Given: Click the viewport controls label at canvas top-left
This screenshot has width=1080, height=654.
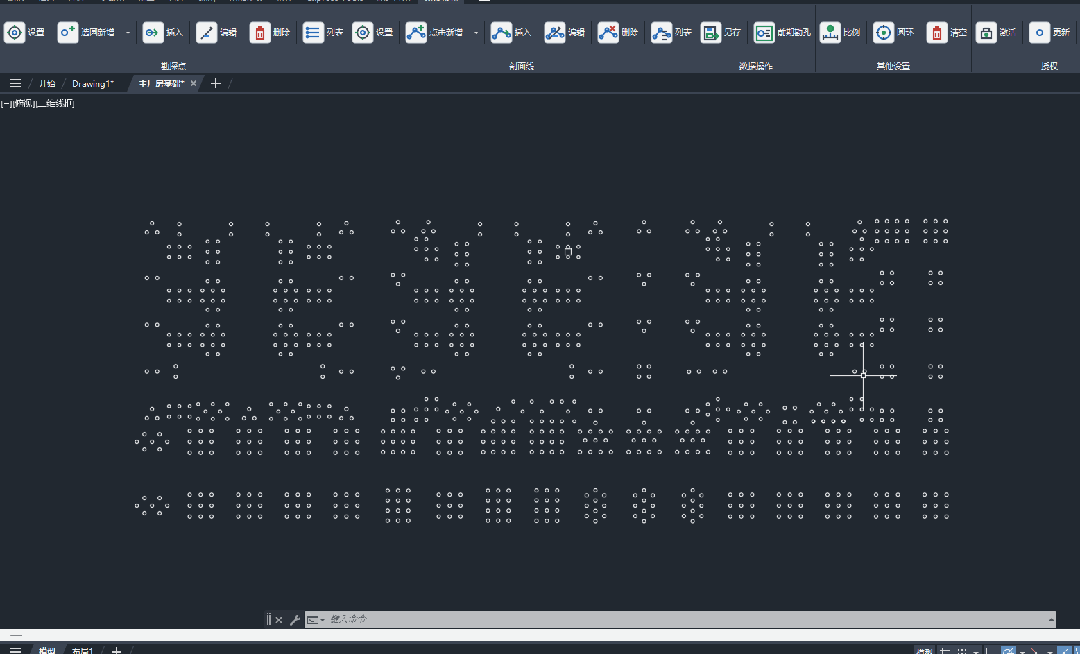Looking at the screenshot, I should [x=38, y=103].
